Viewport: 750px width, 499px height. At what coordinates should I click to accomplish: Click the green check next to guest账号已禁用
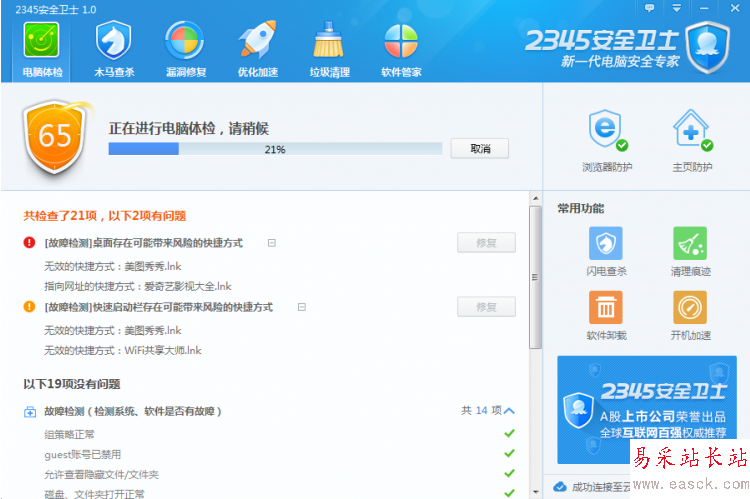(x=509, y=453)
